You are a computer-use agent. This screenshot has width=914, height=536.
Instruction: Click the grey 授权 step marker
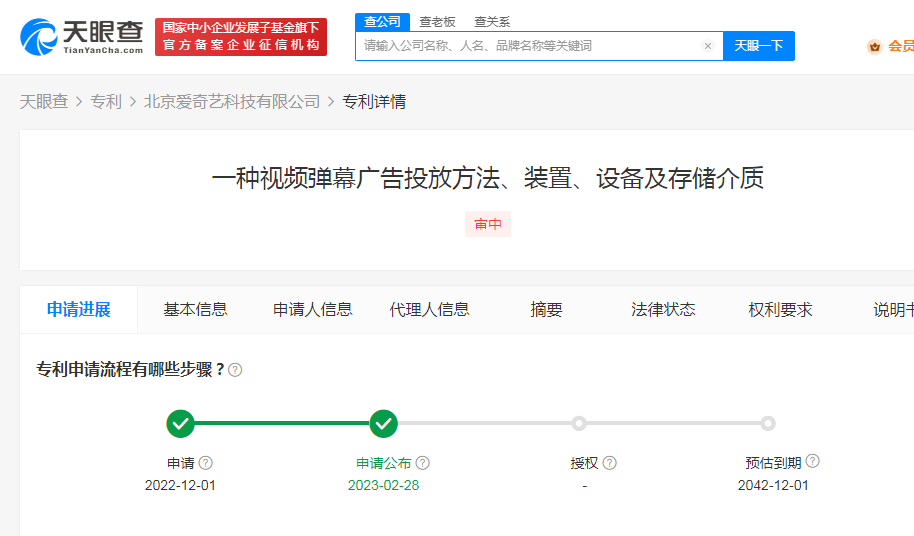pyautogui.click(x=579, y=424)
